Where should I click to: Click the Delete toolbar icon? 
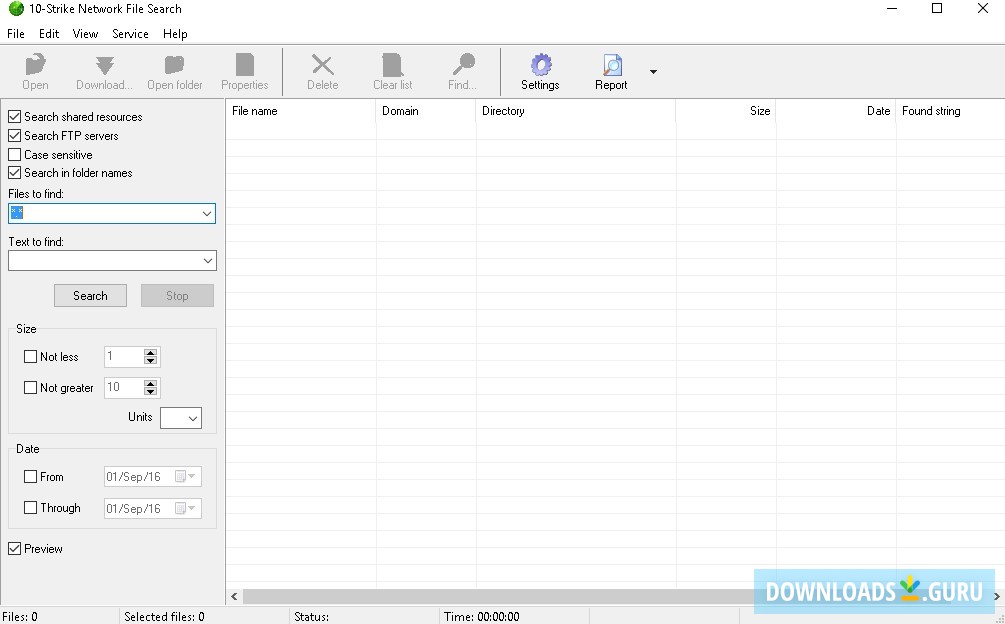322,70
